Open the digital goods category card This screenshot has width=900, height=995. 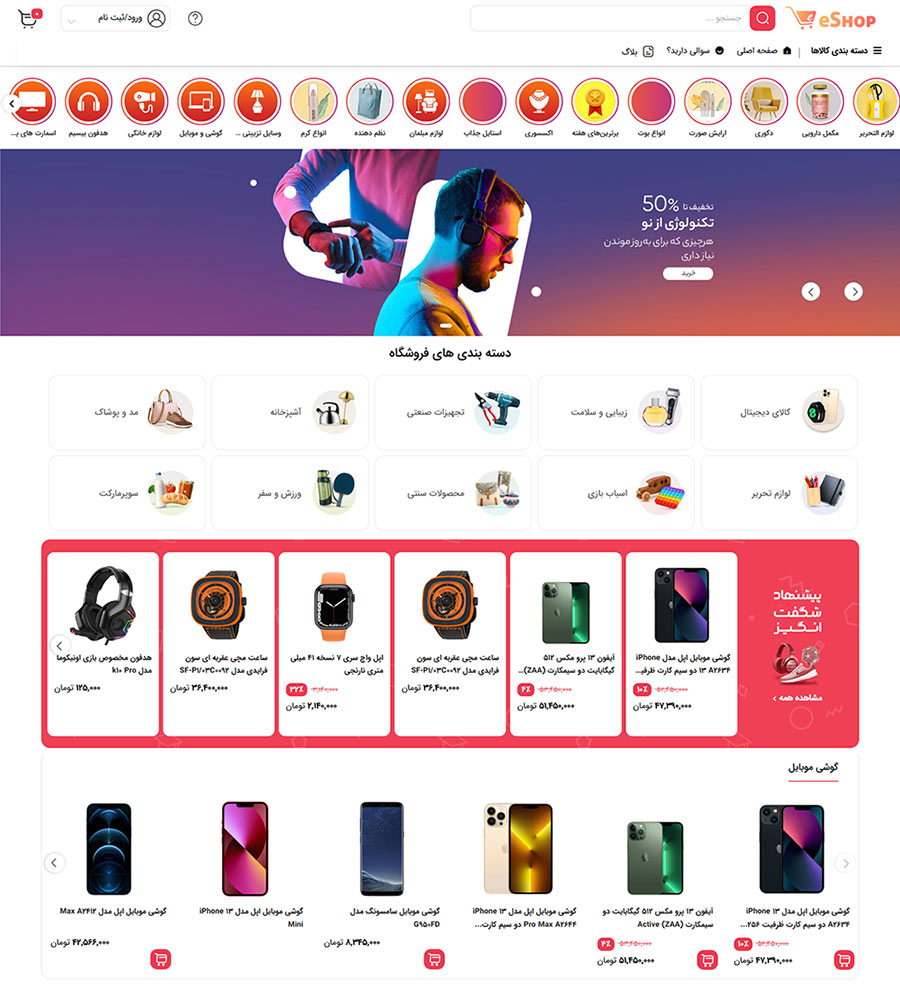(x=779, y=412)
